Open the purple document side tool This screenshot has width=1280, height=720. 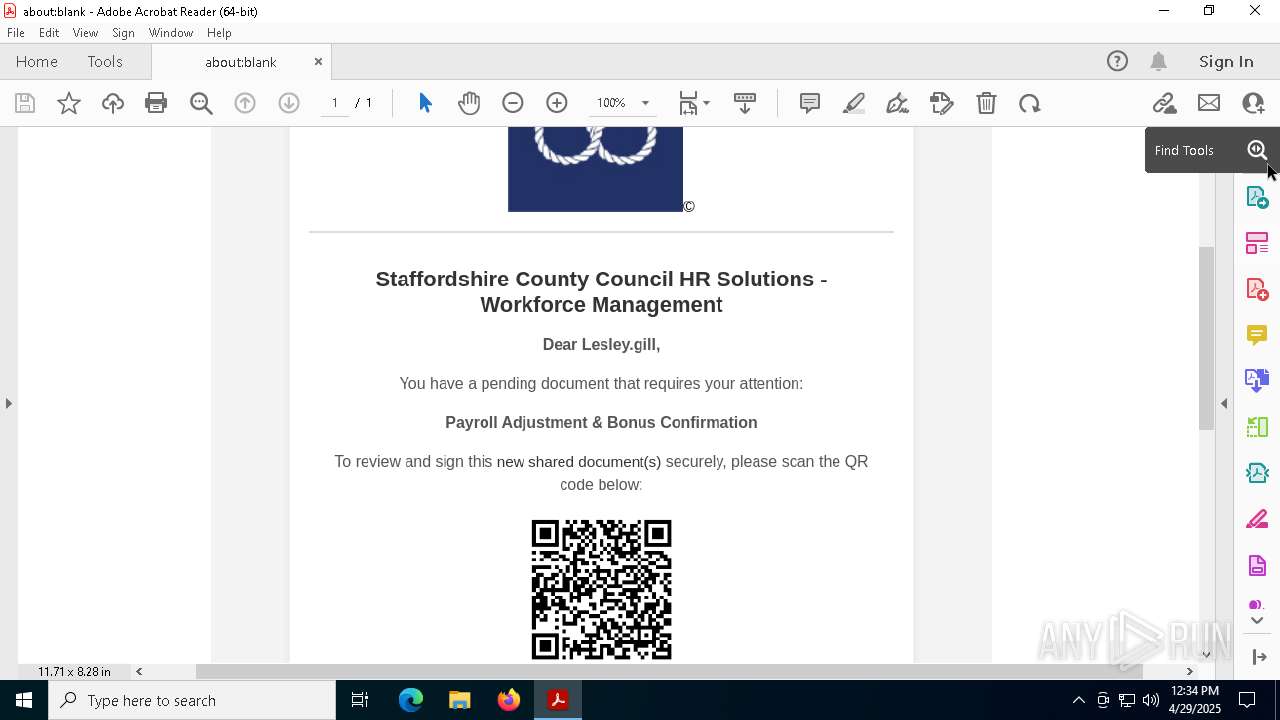[x=1257, y=565]
